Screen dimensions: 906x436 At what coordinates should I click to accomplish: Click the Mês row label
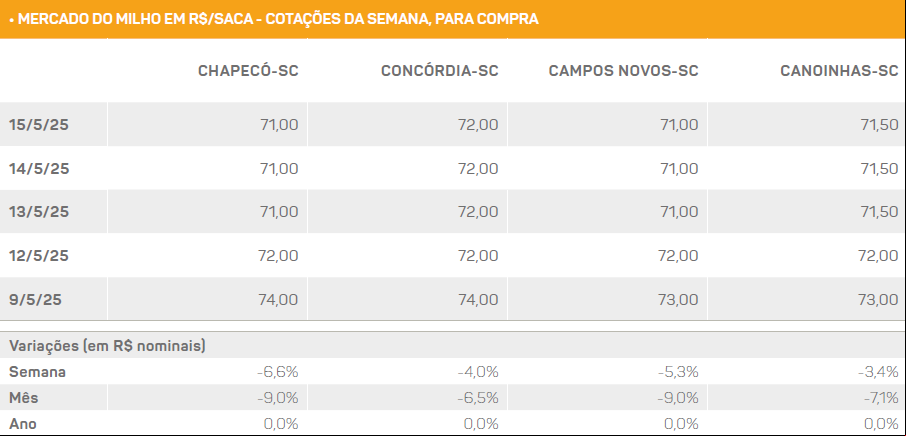(x=24, y=398)
